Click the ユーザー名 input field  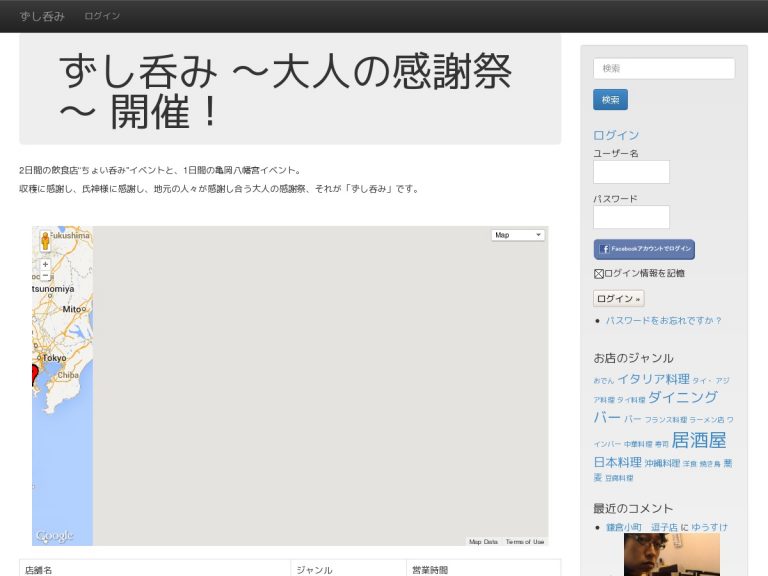(631, 172)
